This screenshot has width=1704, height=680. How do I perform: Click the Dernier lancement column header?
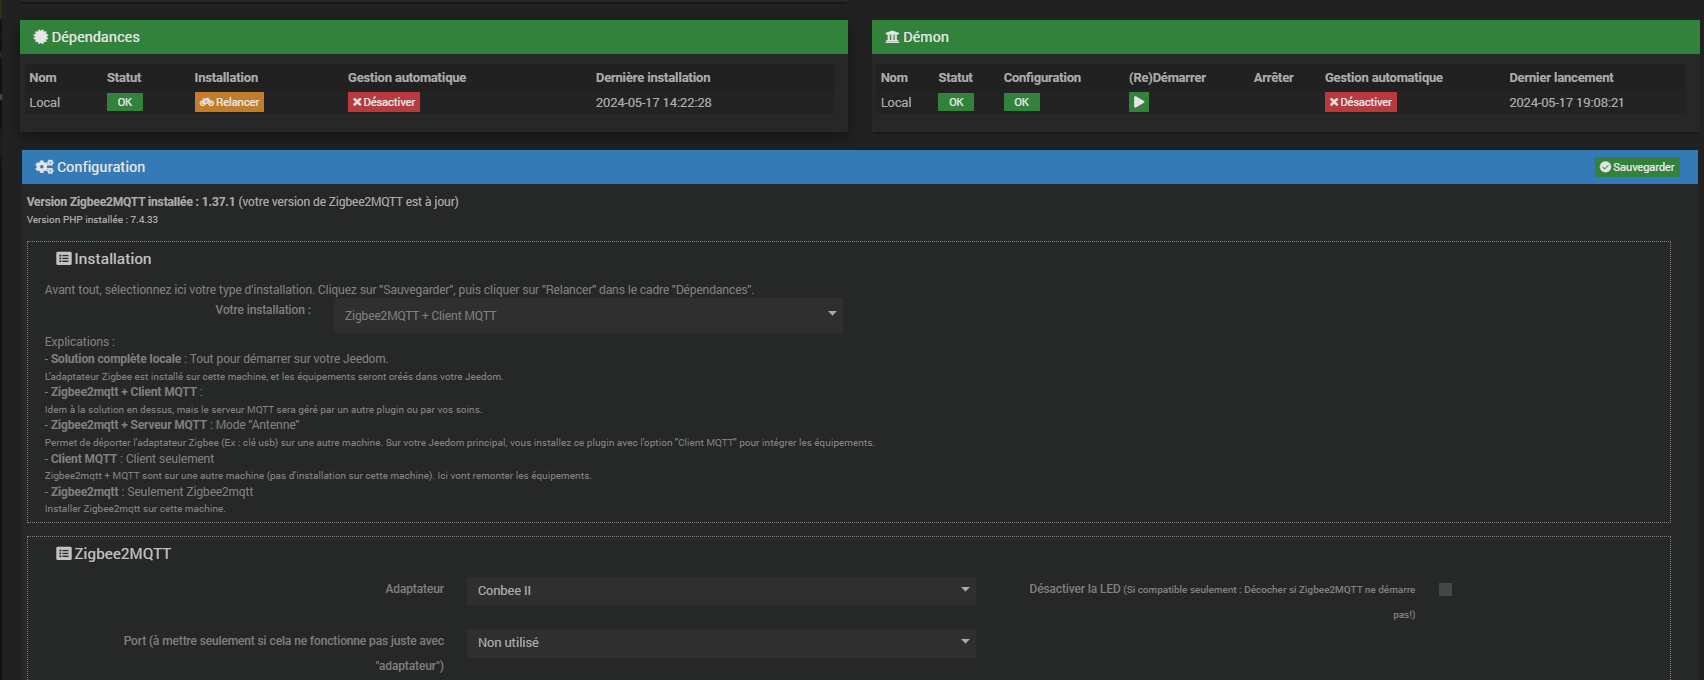1561,77
